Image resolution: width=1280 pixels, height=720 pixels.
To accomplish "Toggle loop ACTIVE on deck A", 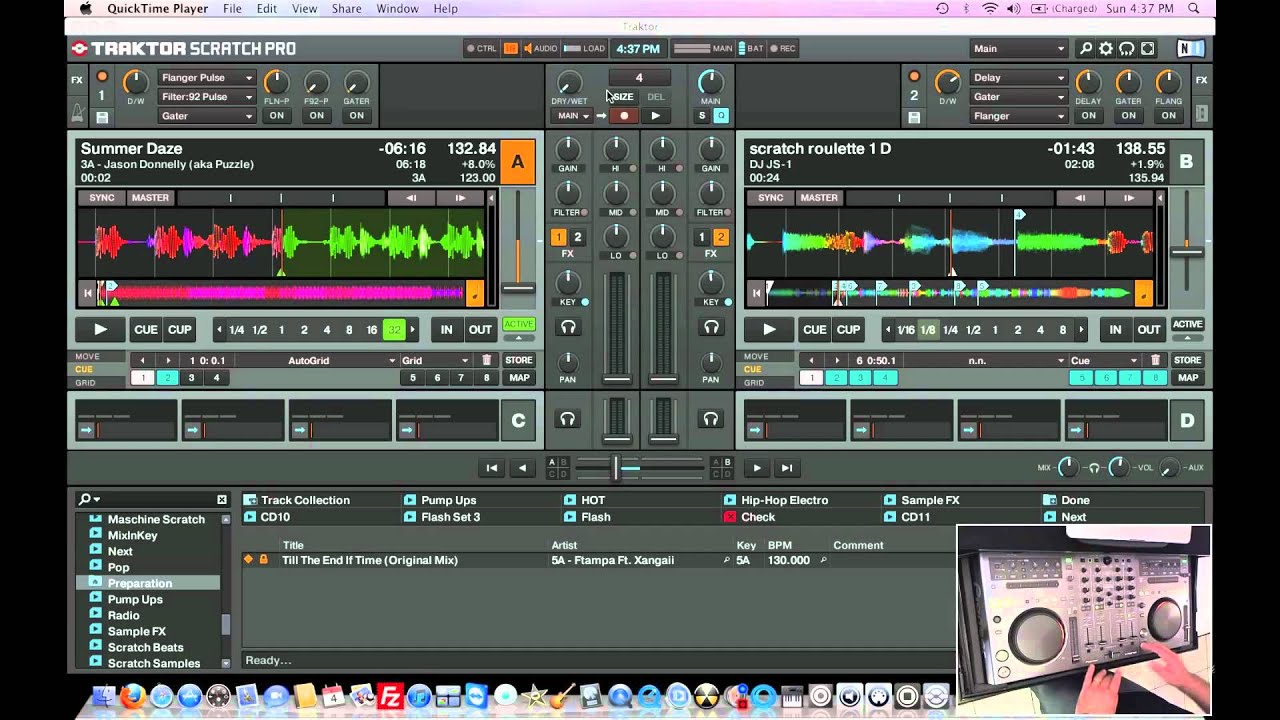I will pos(518,324).
